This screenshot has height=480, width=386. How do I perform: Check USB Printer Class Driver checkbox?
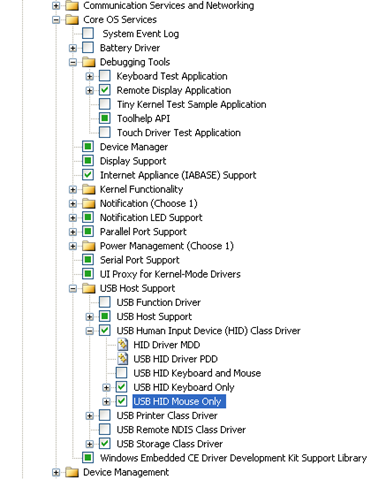coord(105,415)
